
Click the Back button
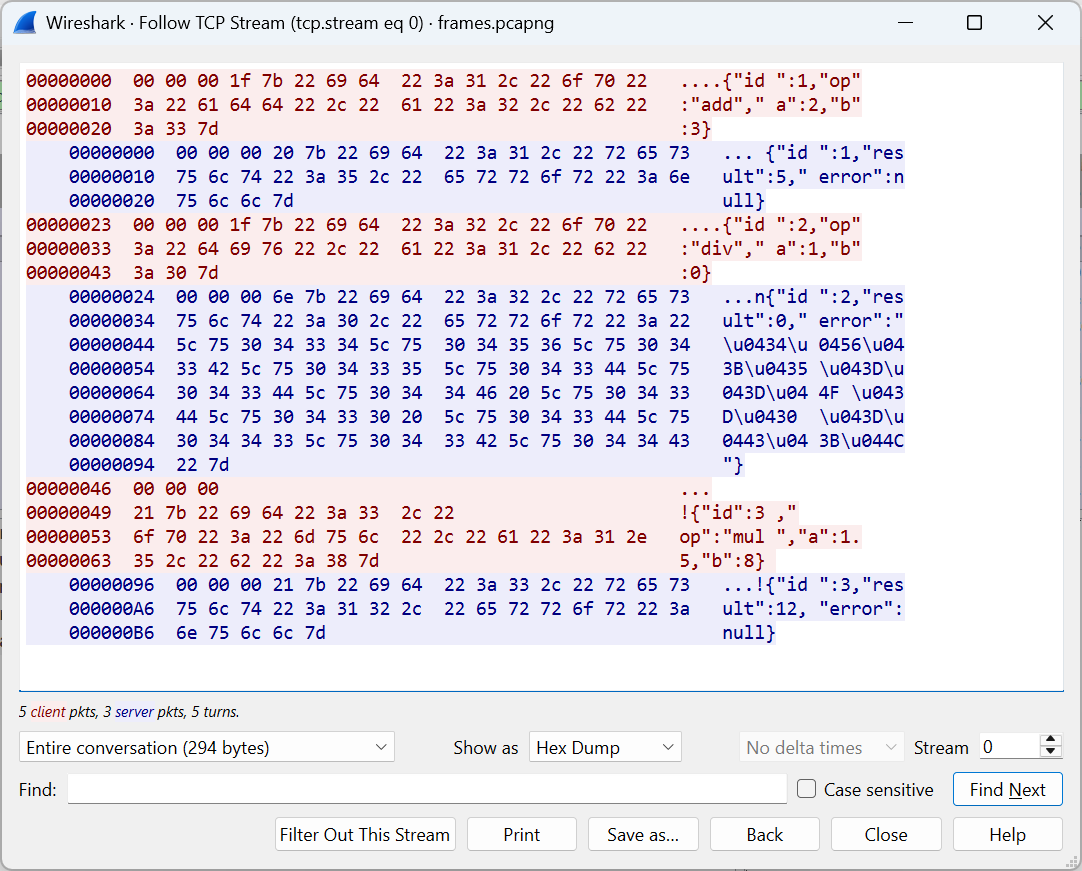click(765, 834)
